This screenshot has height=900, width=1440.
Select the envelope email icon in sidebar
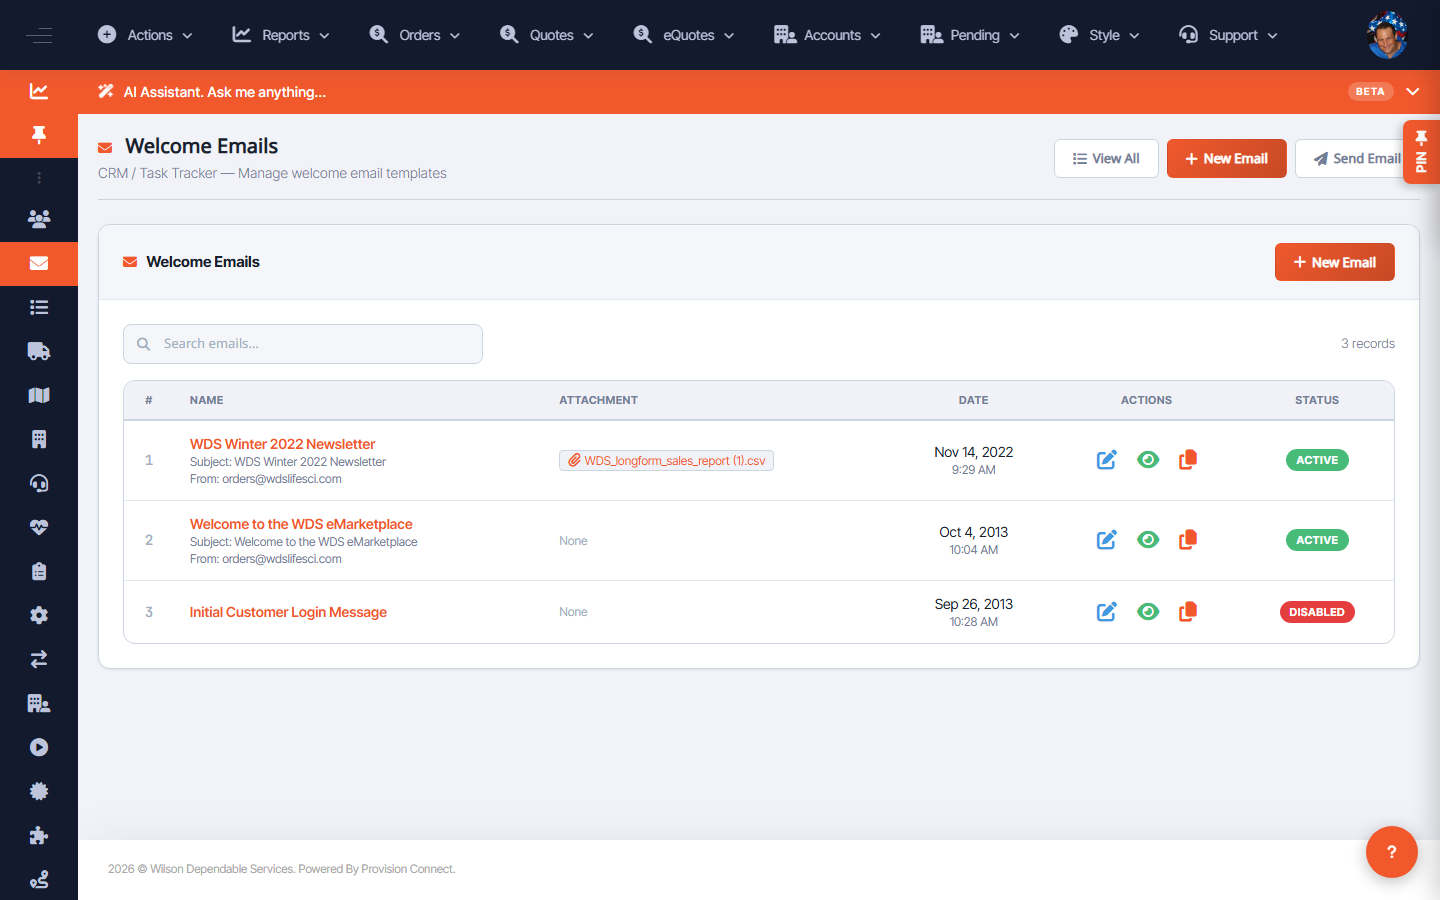(39, 263)
